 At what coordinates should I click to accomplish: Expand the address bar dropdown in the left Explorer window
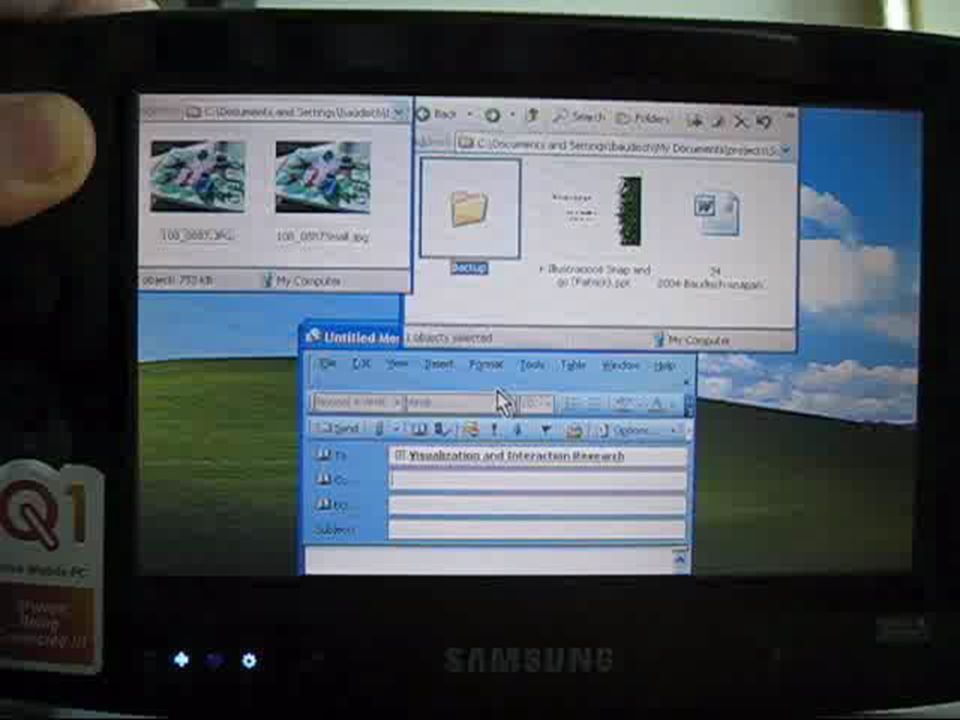click(400, 113)
